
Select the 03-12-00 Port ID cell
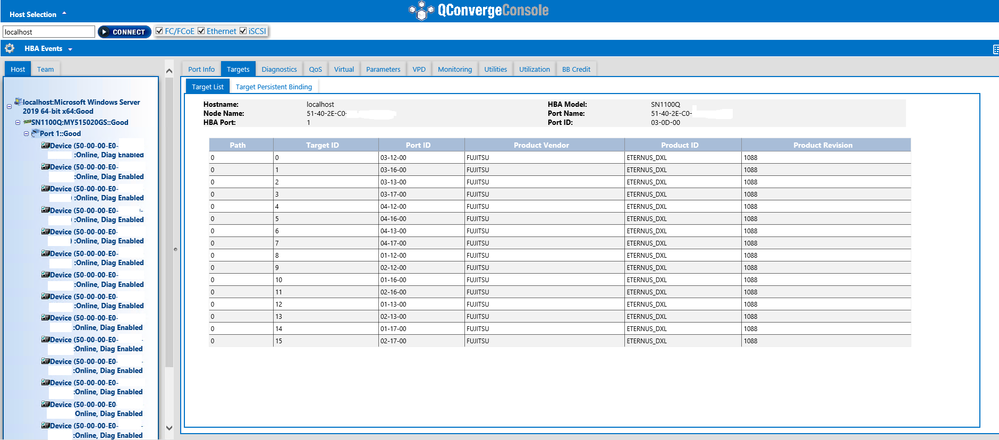click(x=421, y=157)
